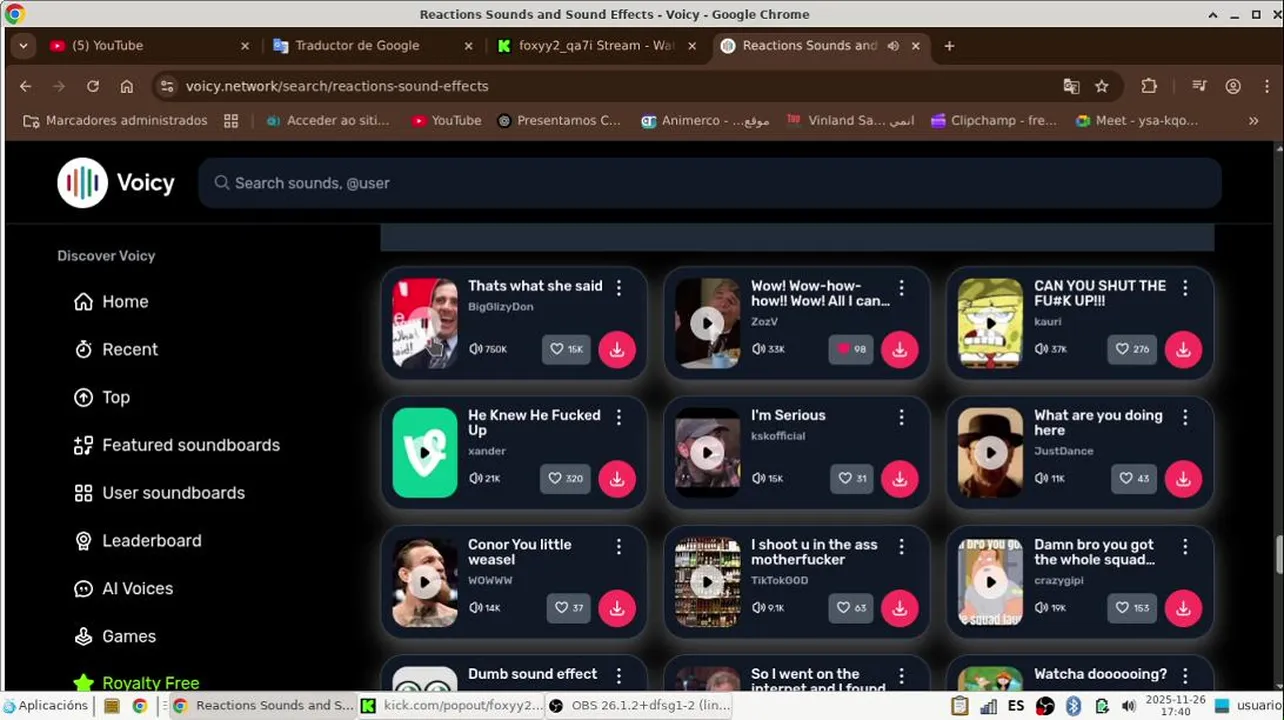Like What are you doing here (43)

pyautogui.click(x=1135, y=478)
